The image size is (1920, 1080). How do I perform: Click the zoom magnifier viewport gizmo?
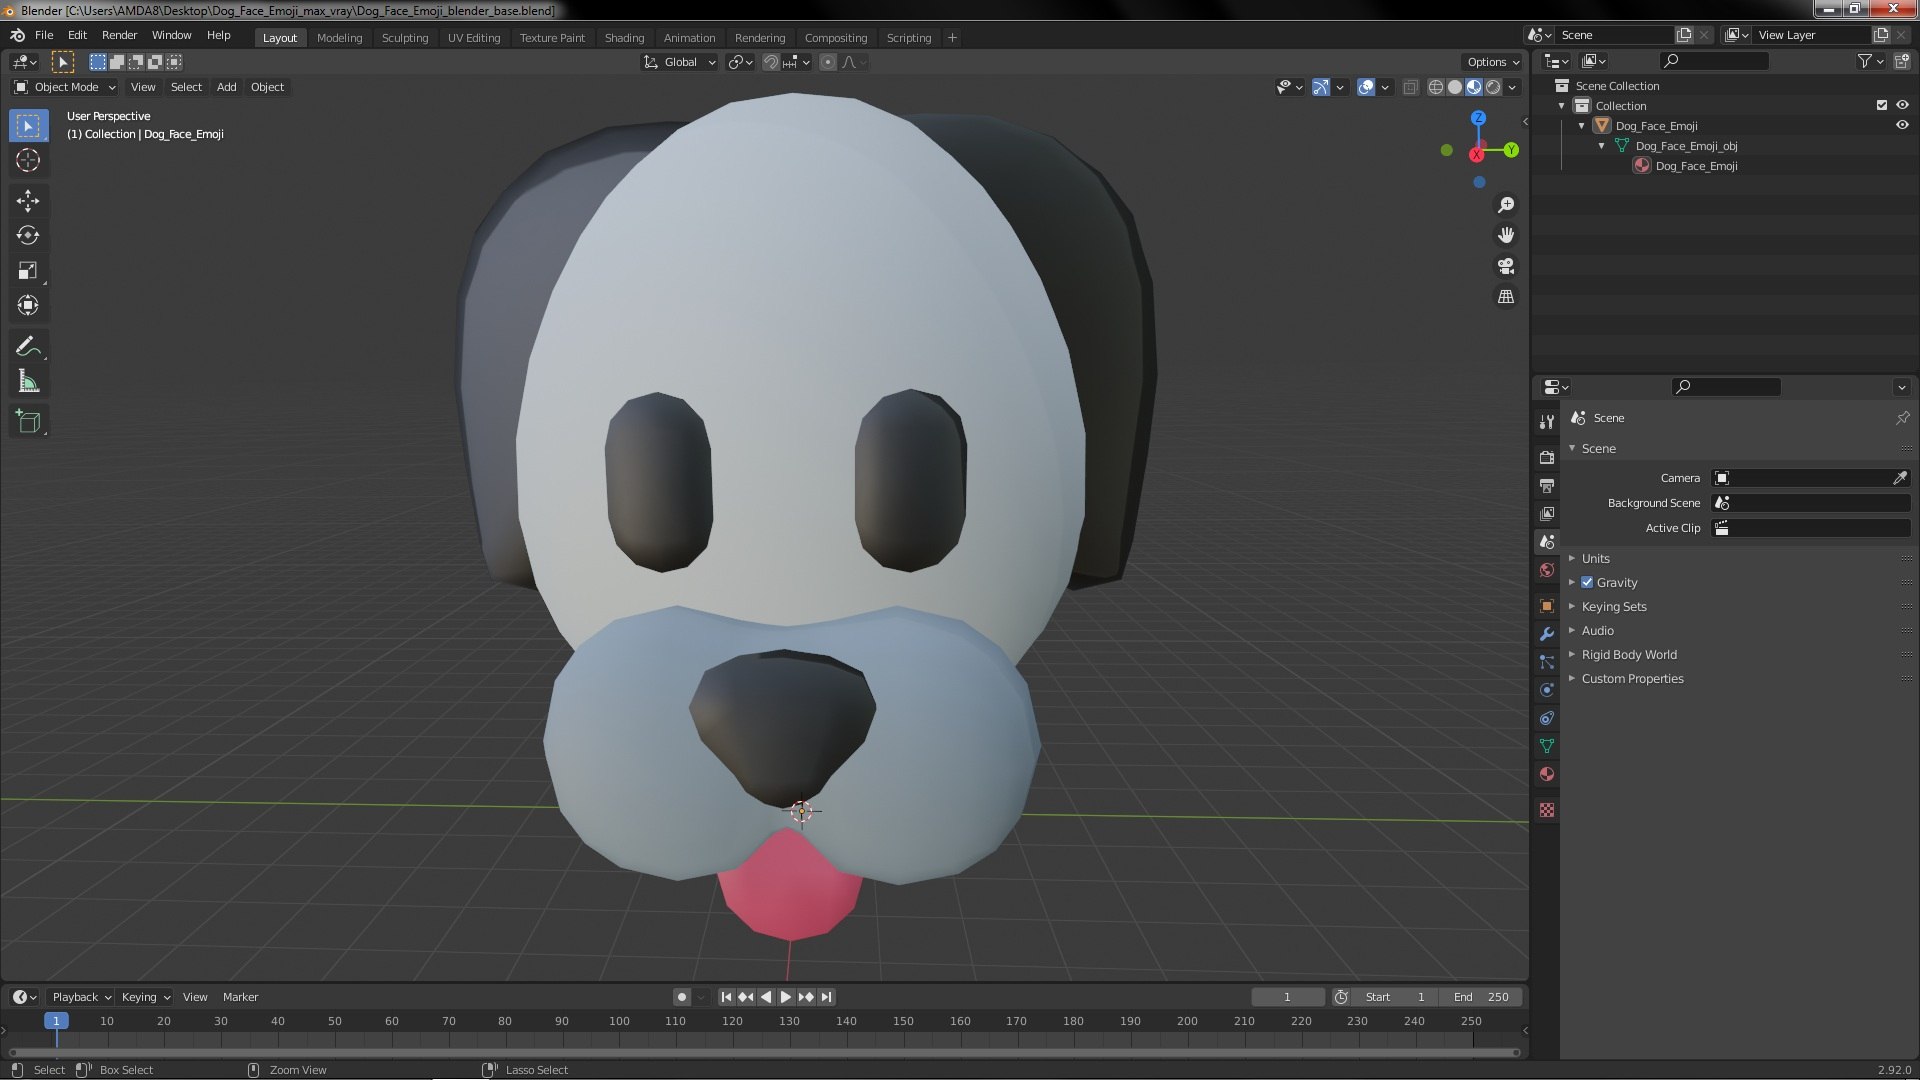pyautogui.click(x=1506, y=205)
